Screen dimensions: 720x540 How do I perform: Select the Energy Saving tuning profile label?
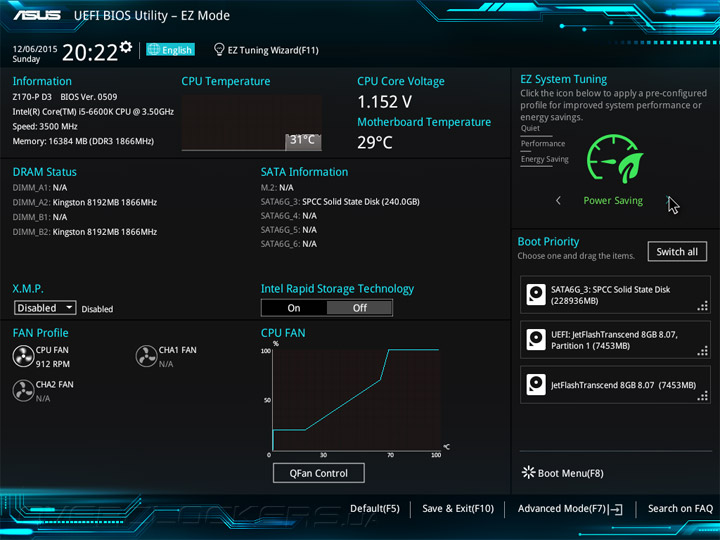(545, 159)
